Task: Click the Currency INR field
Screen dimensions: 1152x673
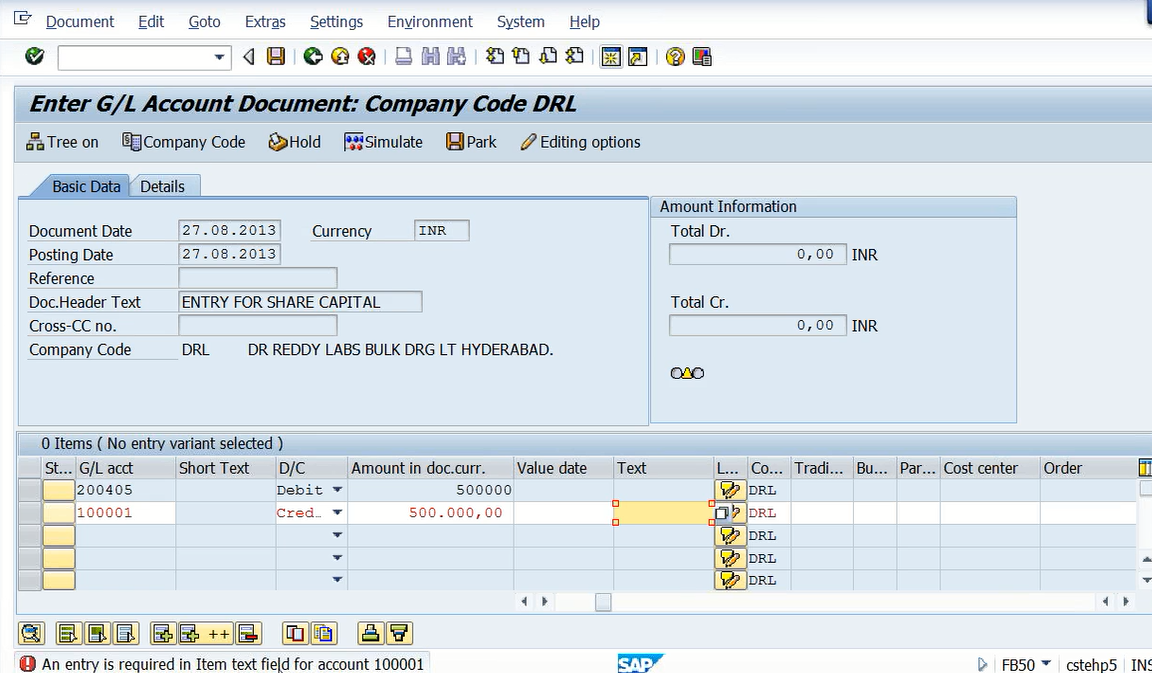Action: 442,231
